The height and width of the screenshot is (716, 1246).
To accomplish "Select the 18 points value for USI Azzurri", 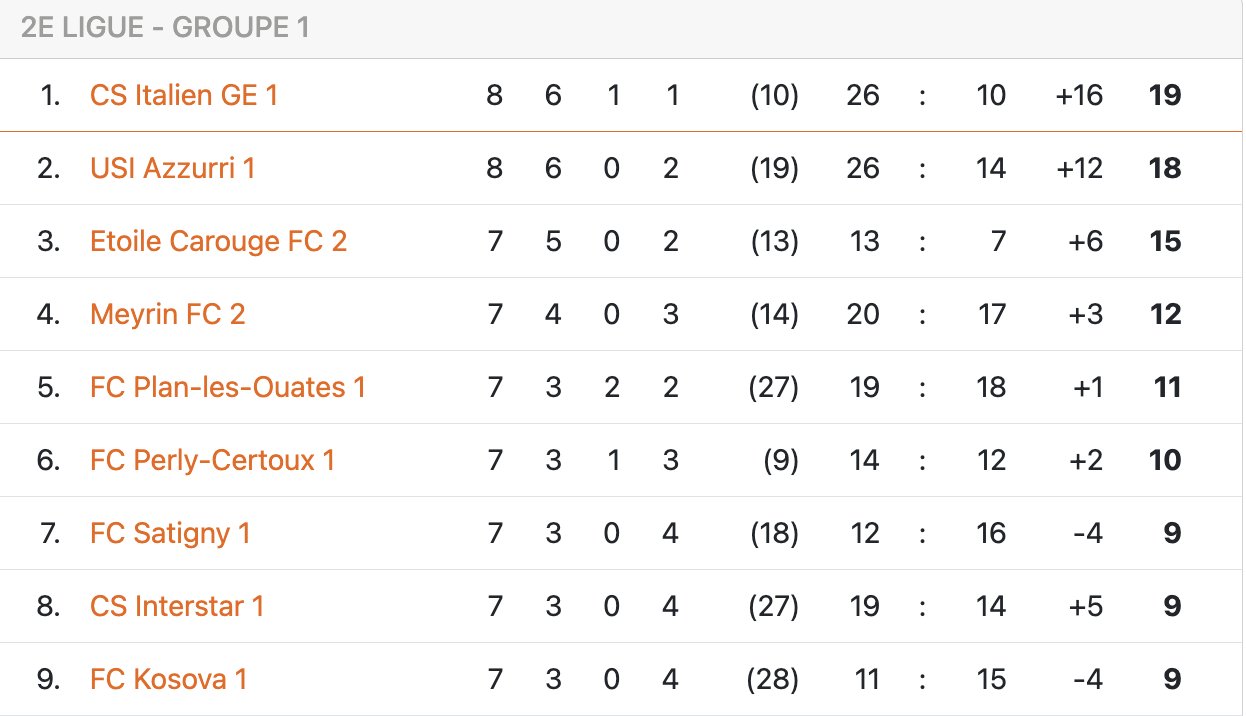I will click(1165, 168).
